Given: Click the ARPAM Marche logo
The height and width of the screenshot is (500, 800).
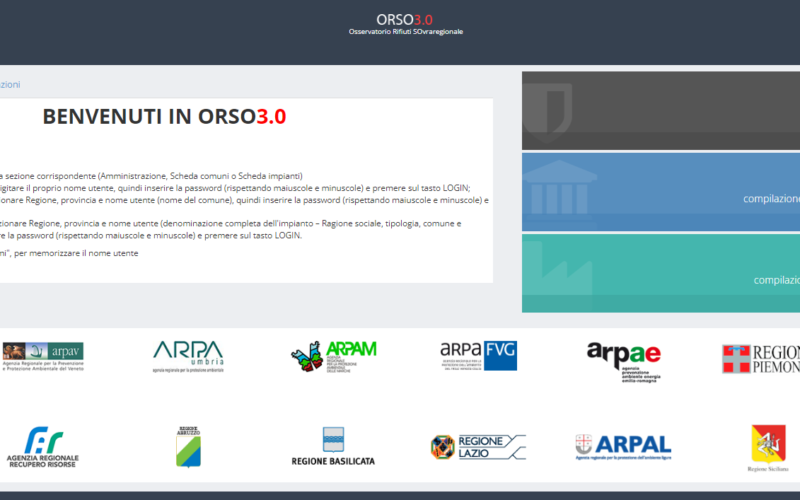Looking at the screenshot, I should [x=334, y=356].
